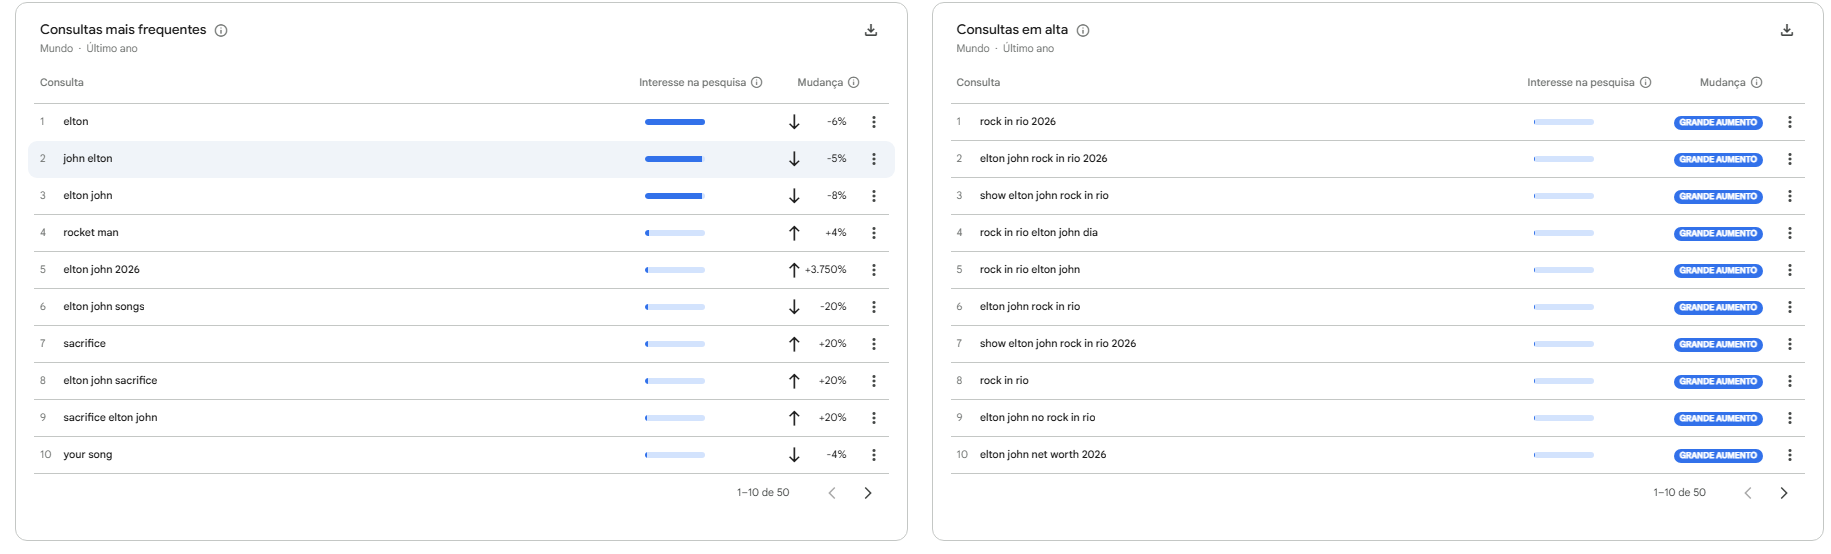The height and width of the screenshot is (554, 1831).
Task: Open the query 'rock in rio 2026'
Action: (x=1018, y=121)
